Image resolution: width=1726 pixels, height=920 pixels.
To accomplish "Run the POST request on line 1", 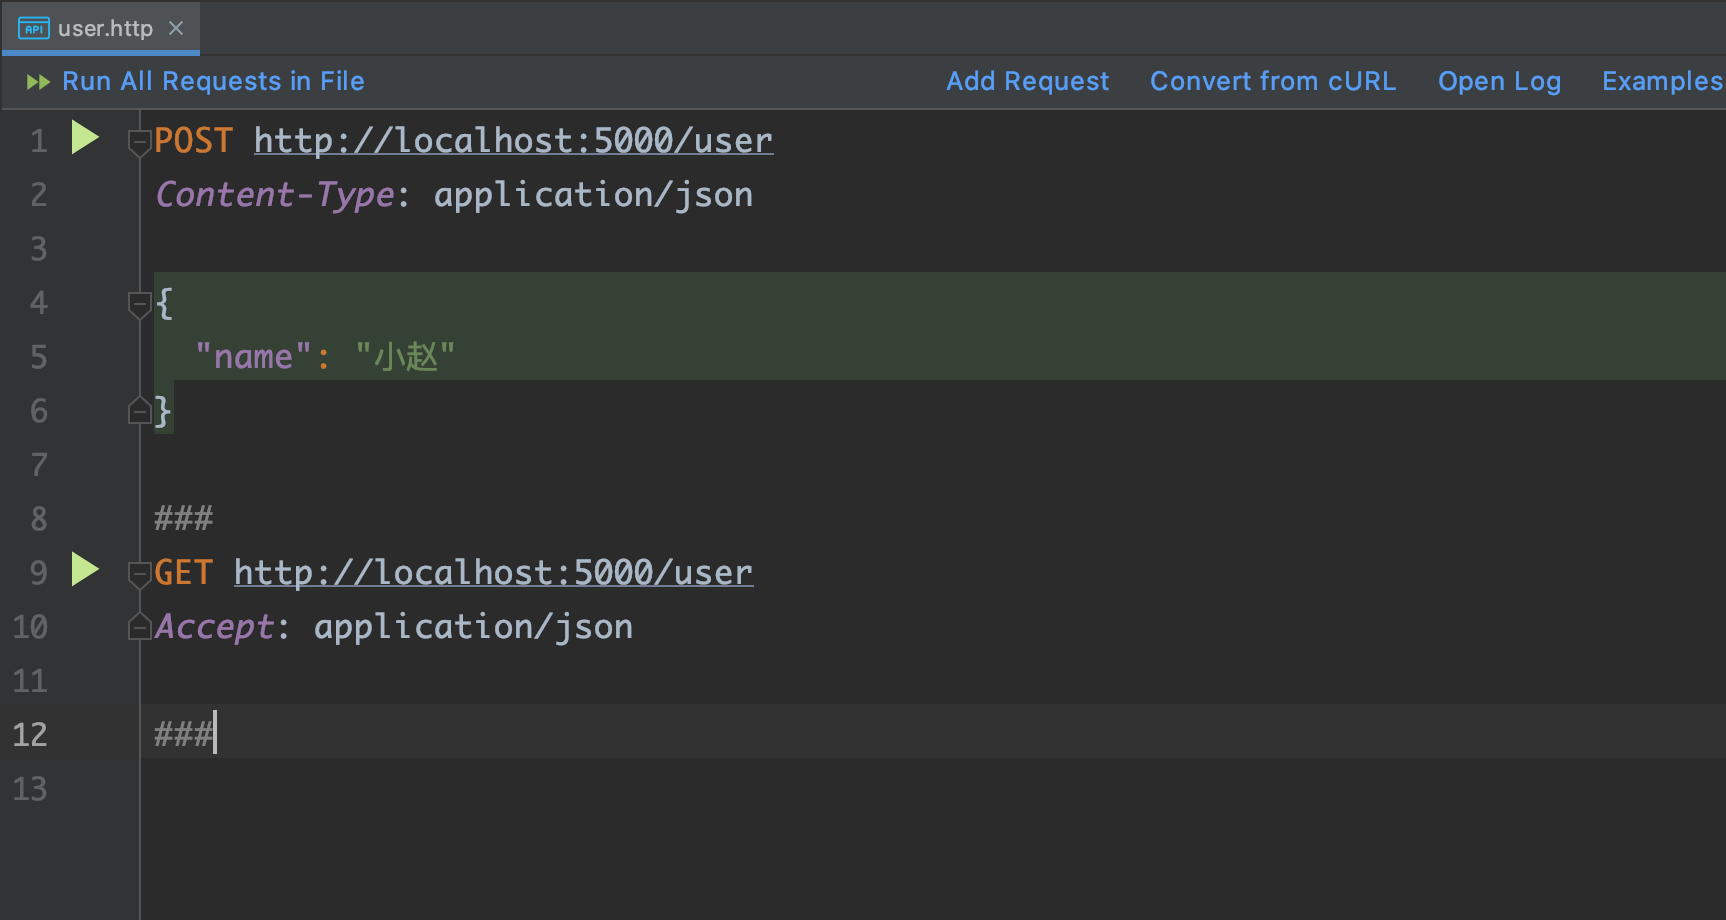I will point(85,138).
